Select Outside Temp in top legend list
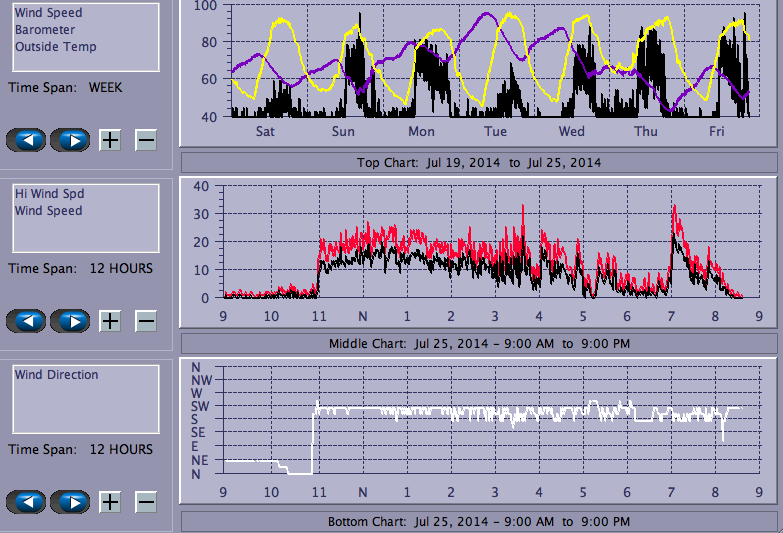This screenshot has height=533, width=783. (55, 47)
